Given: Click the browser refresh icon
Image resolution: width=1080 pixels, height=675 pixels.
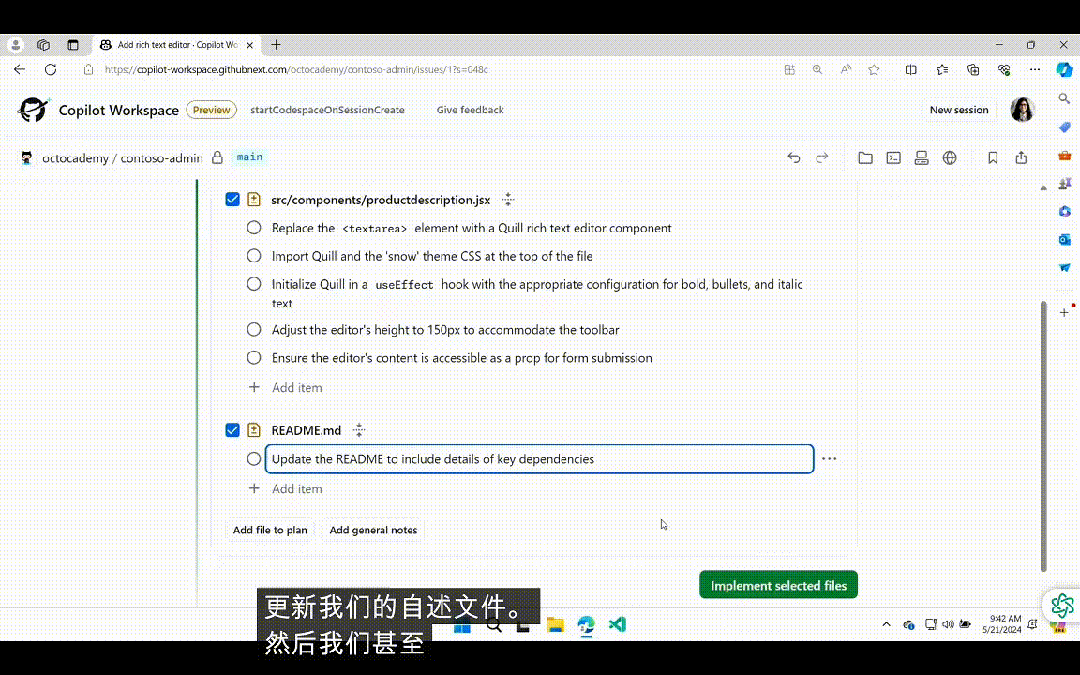Looking at the screenshot, I should click(x=50, y=70).
